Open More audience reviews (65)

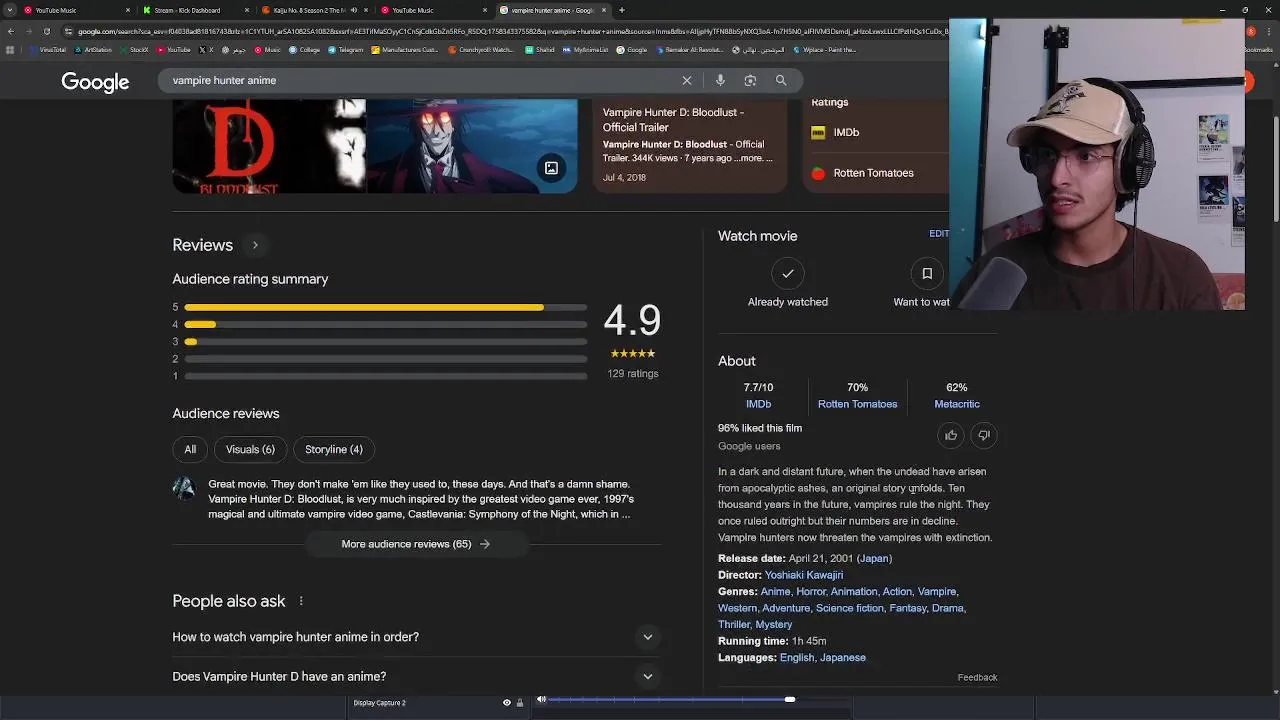pos(416,544)
